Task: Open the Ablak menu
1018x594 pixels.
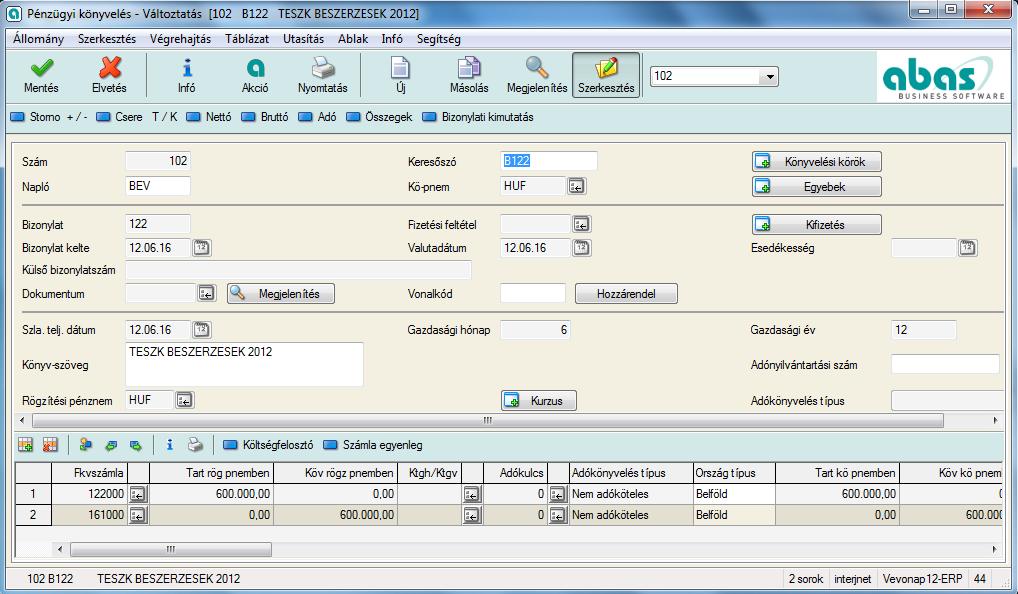Action: (x=353, y=39)
